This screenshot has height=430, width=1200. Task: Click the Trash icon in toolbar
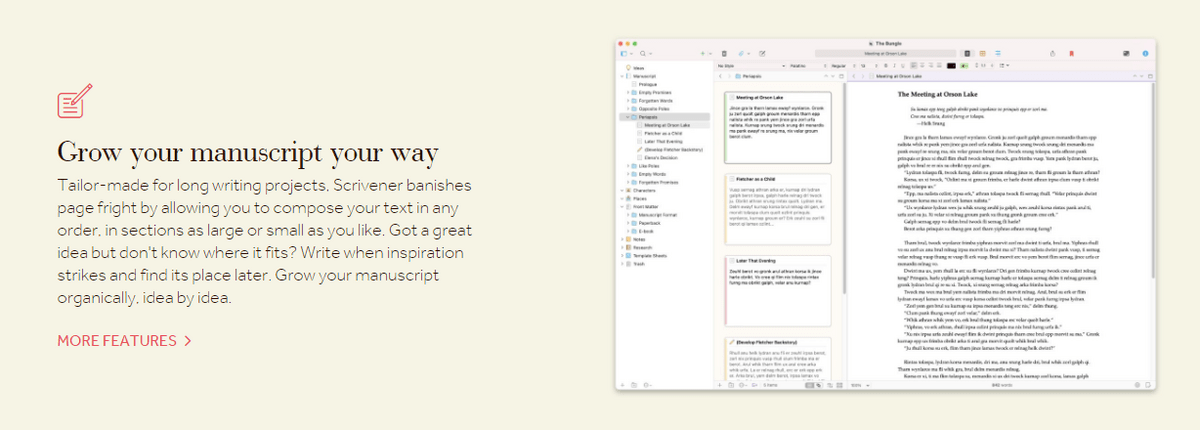point(724,53)
